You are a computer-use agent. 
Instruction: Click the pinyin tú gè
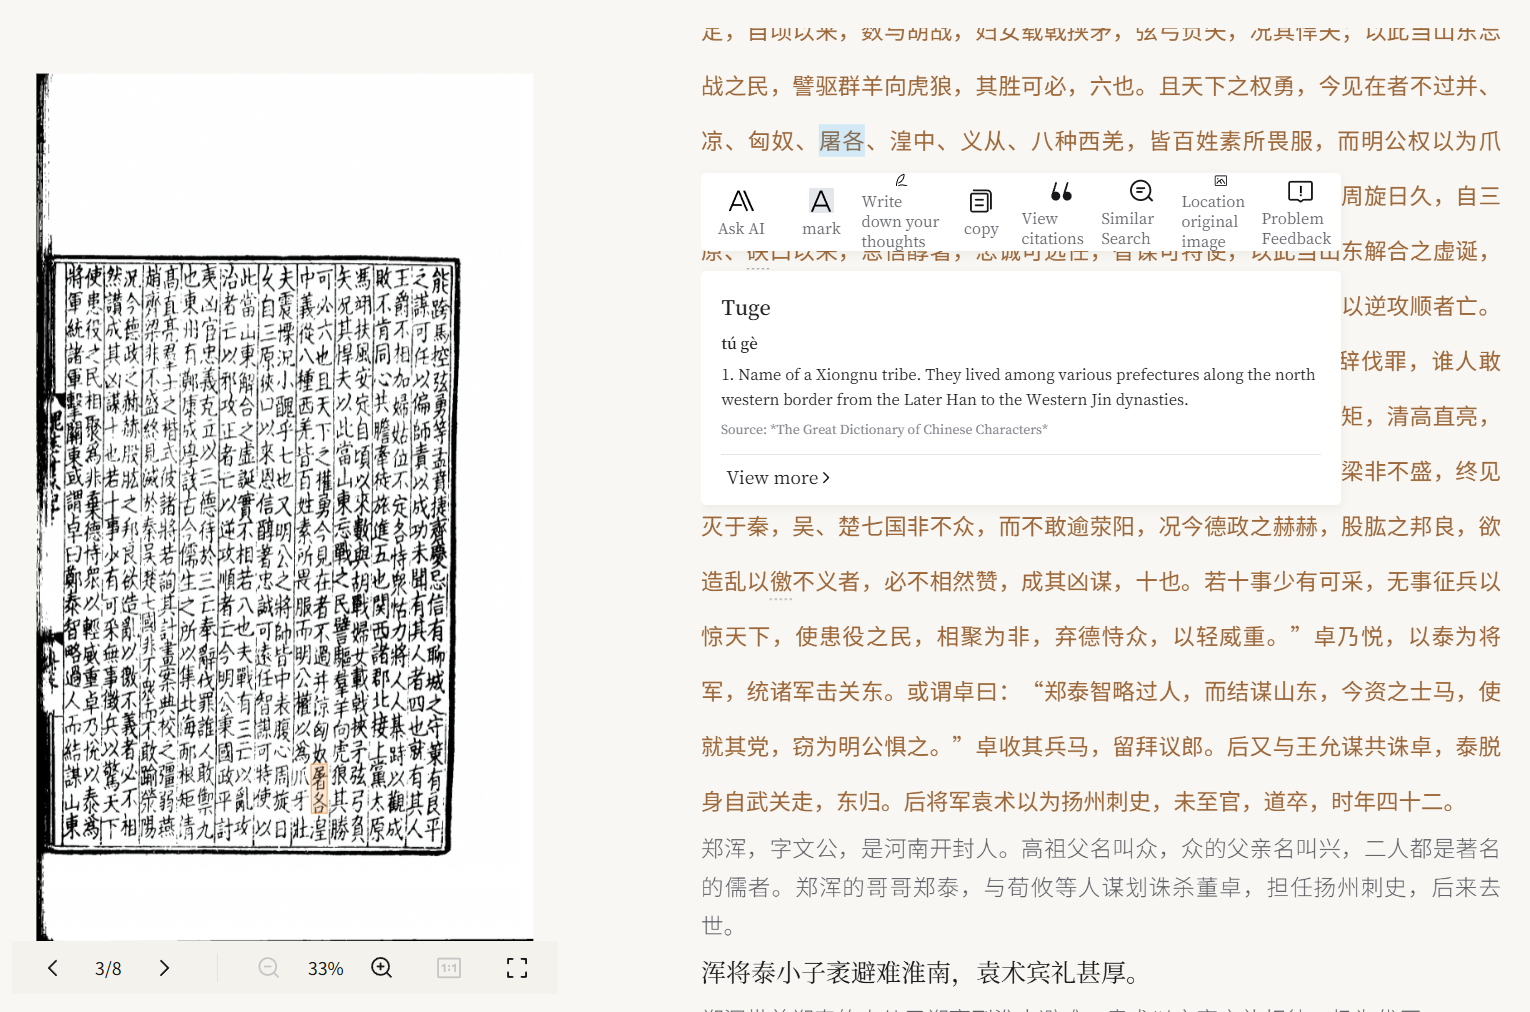tap(740, 343)
